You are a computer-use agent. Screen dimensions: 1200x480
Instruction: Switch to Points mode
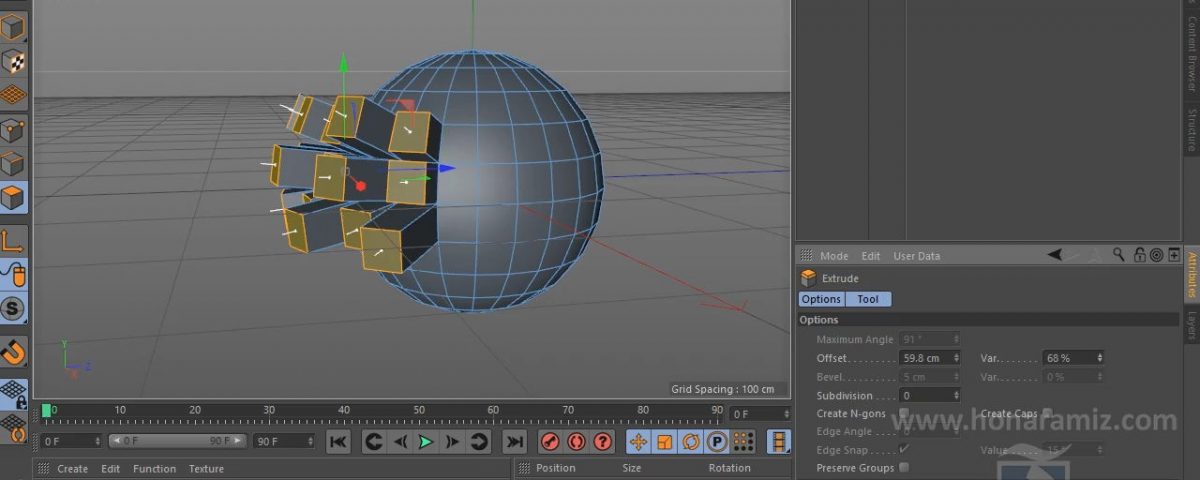[13, 129]
